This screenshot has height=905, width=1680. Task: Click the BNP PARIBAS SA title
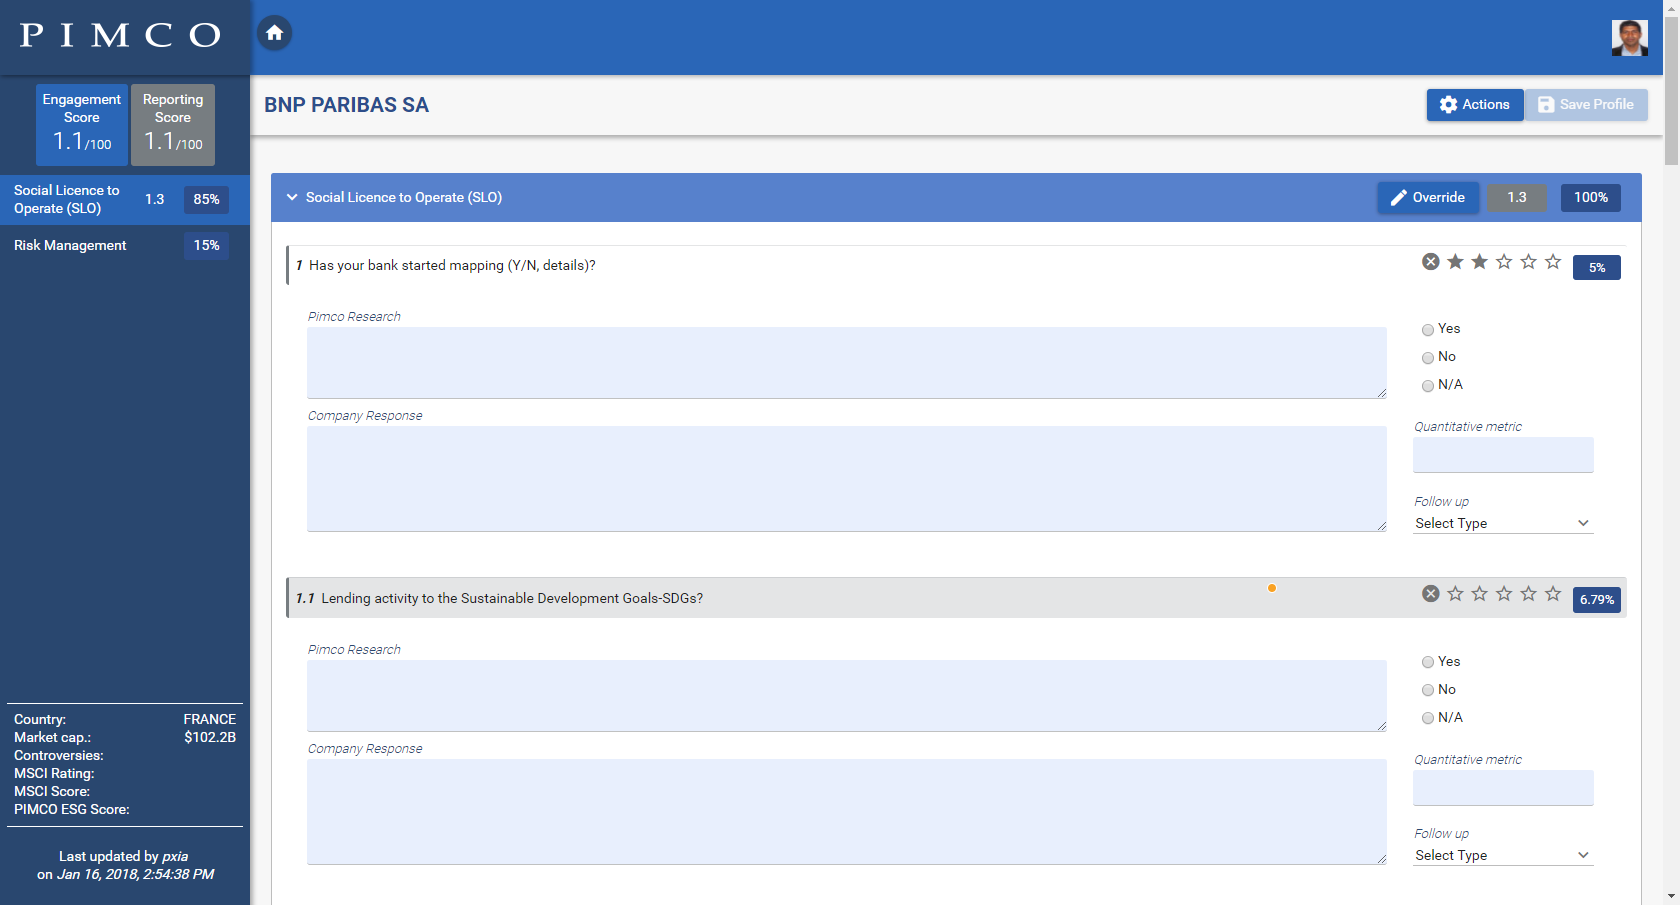pyautogui.click(x=346, y=105)
